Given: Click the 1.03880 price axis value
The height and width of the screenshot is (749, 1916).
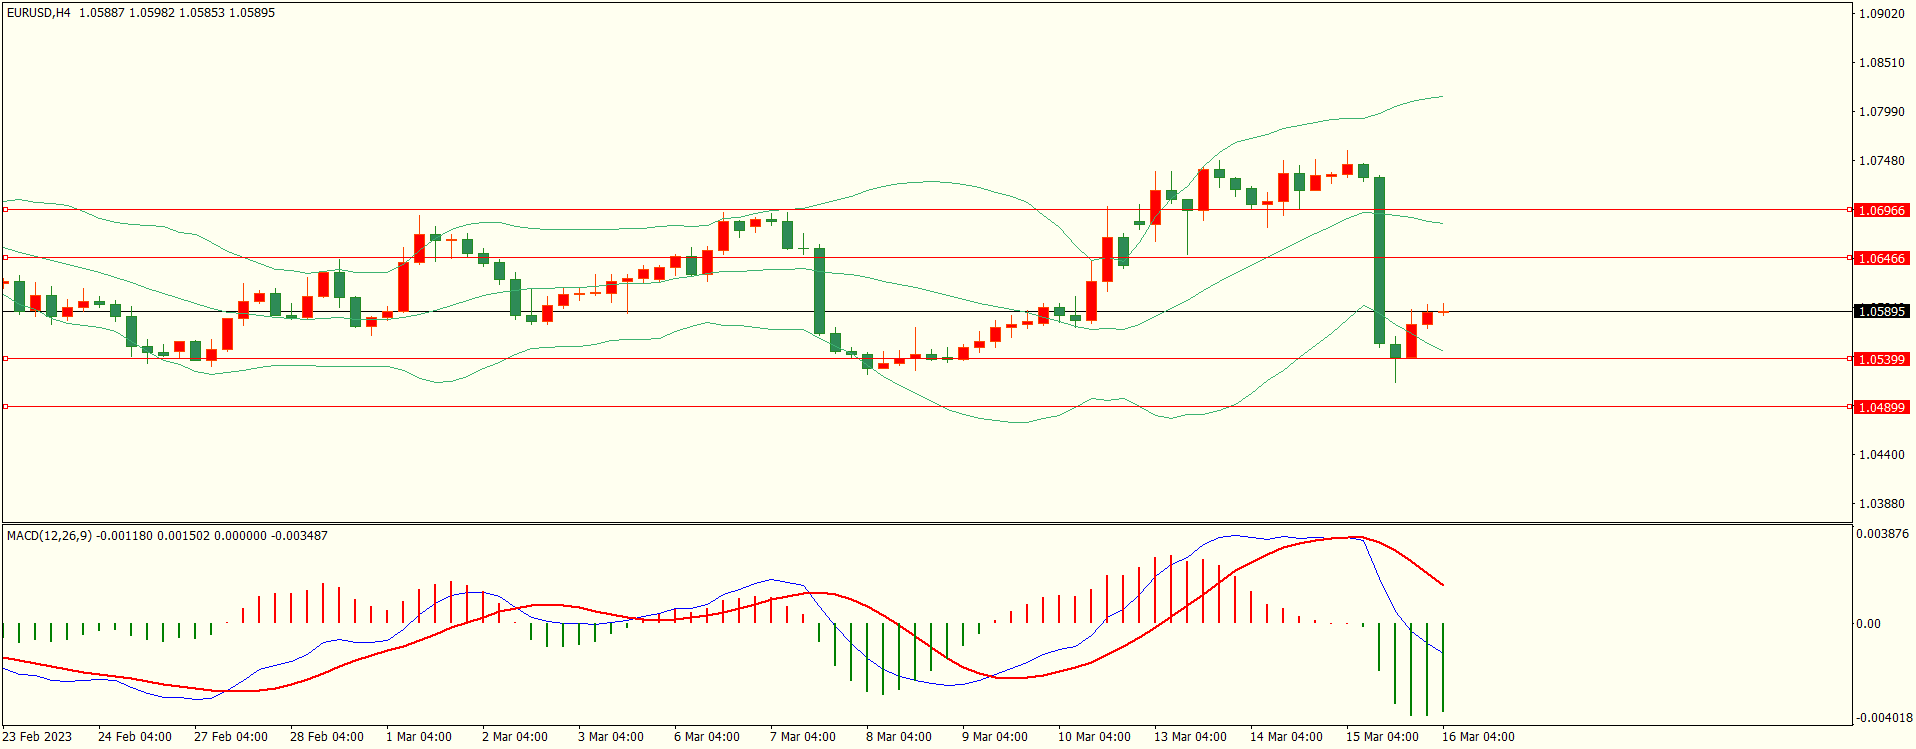Looking at the screenshot, I should 1881,504.
